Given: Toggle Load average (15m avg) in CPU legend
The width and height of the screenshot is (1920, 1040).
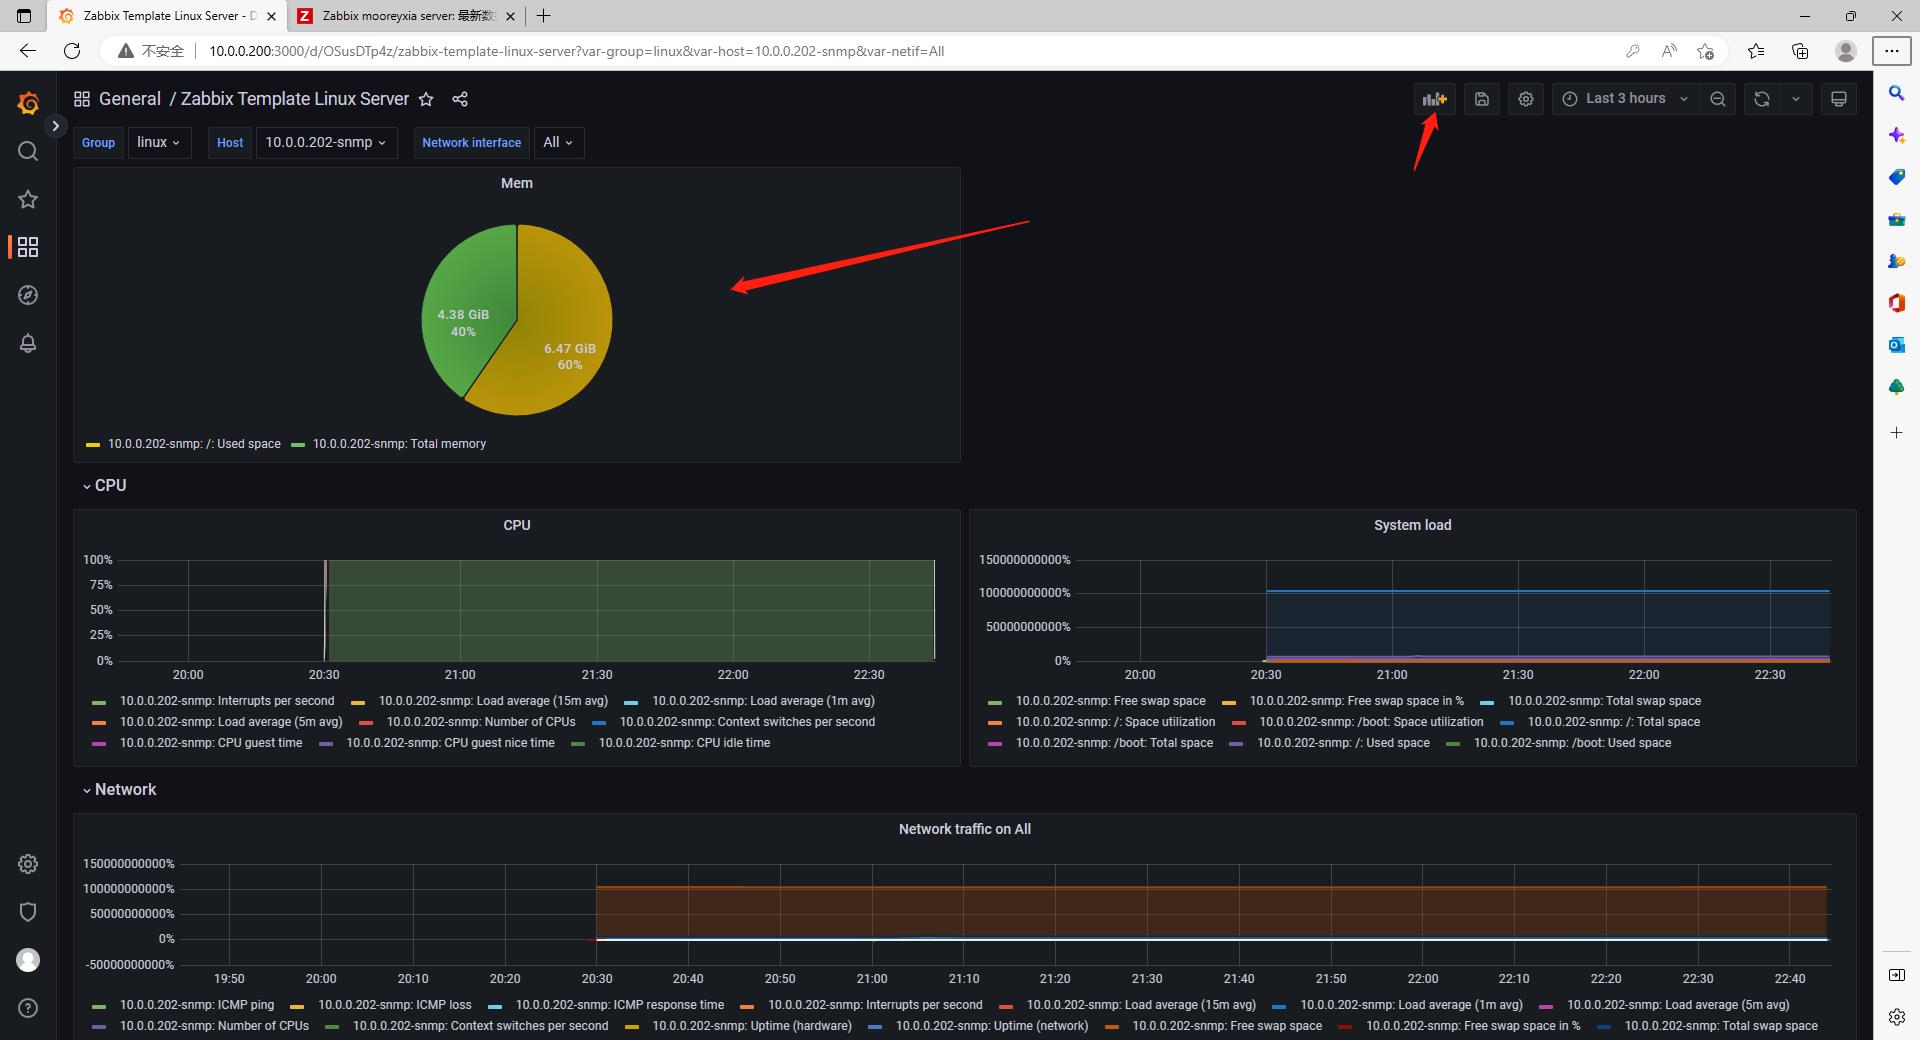Looking at the screenshot, I should (493, 701).
